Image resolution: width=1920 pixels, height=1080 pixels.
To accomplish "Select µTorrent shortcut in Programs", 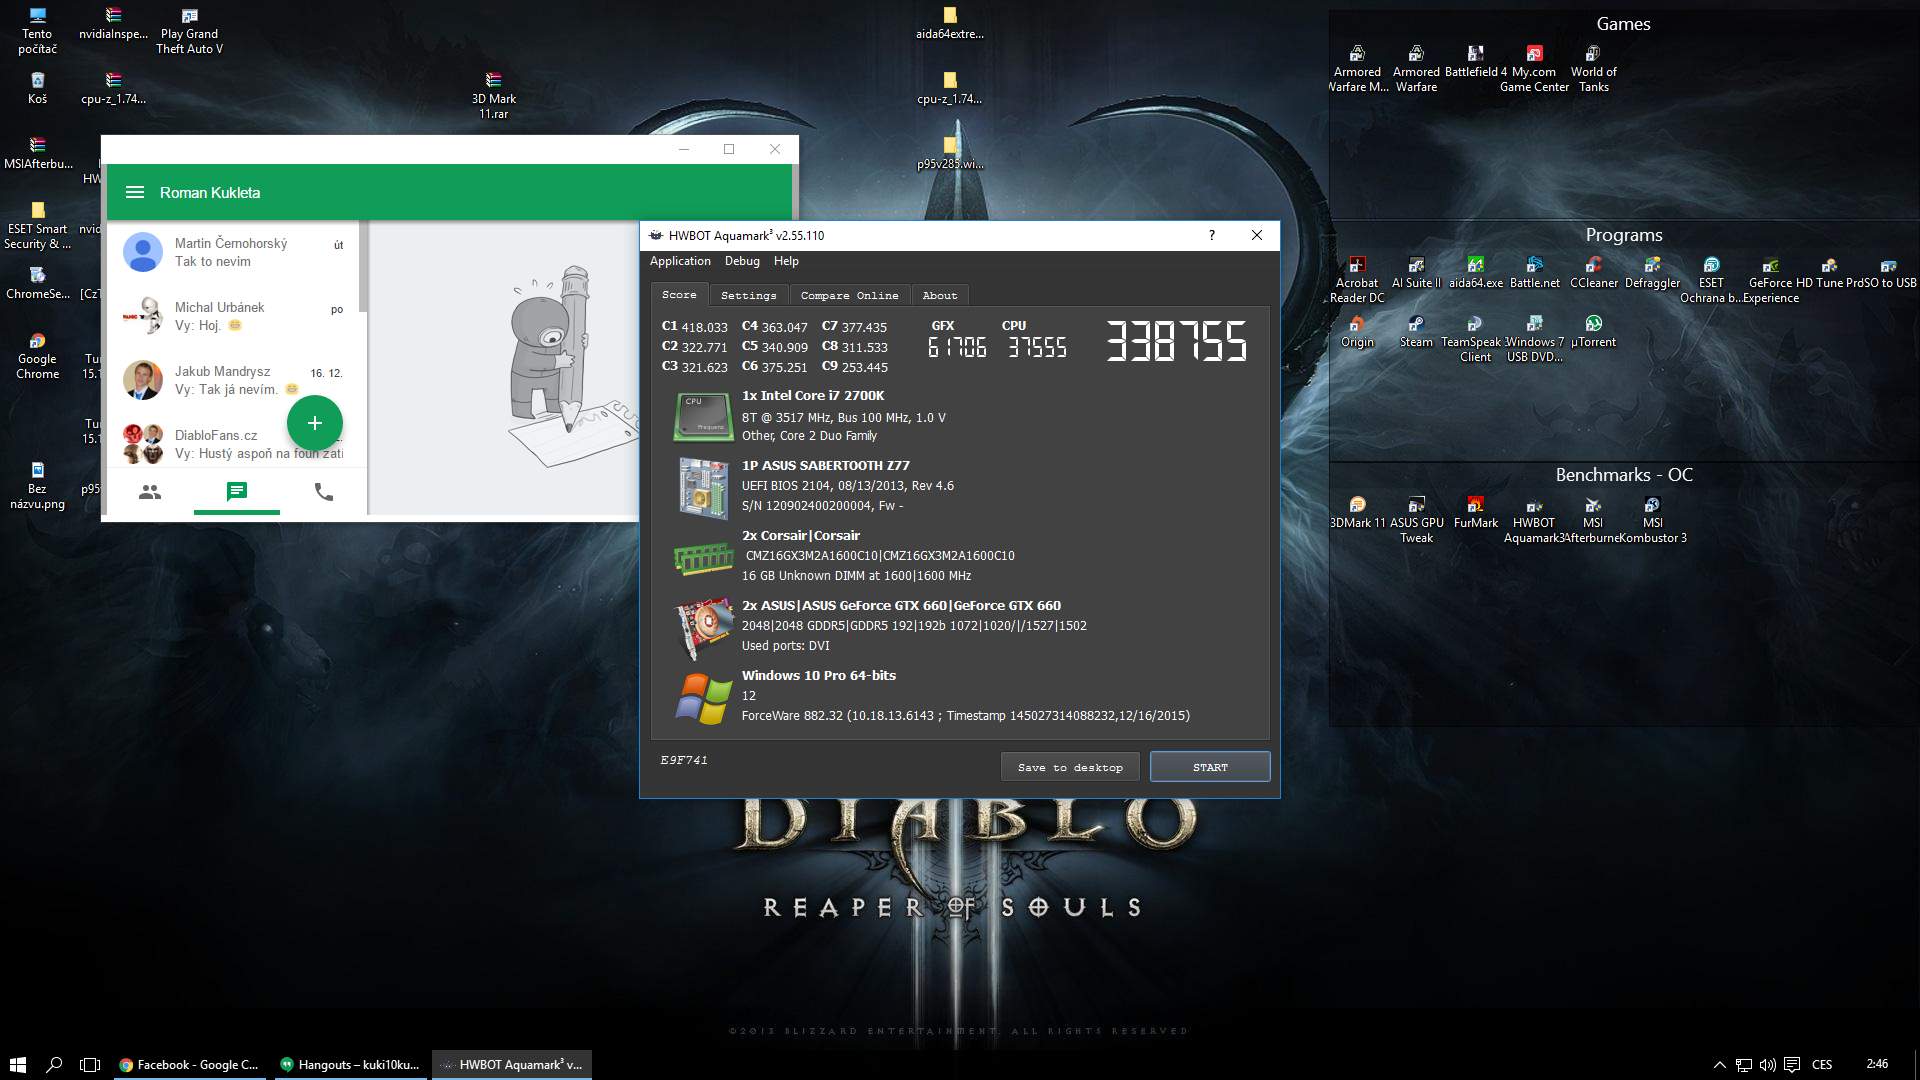I will (1593, 331).
